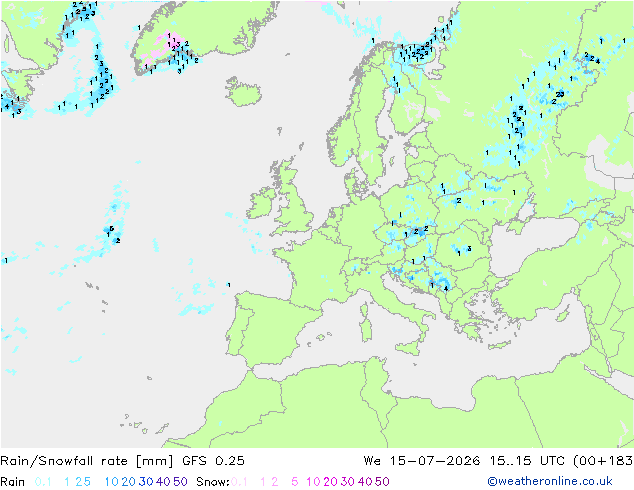Click the "15..15 UTC" time label
This screenshot has height=490, width=634.
pyautogui.click(x=527, y=461)
